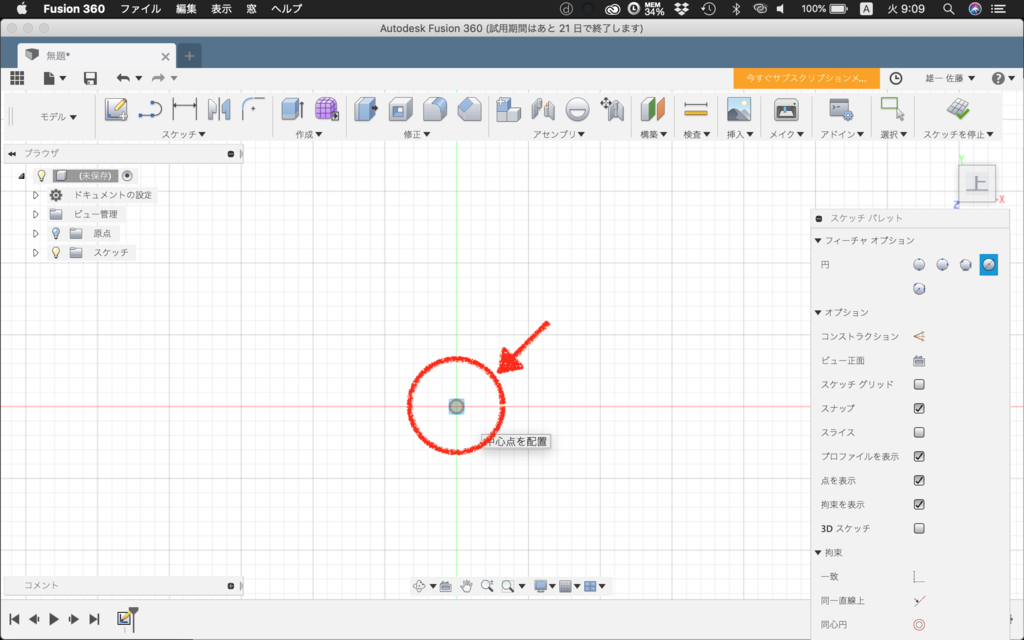This screenshot has width=1024, height=640.
Task: Apply the 同心円 concentric constraint
Action: [x=919, y=625]
